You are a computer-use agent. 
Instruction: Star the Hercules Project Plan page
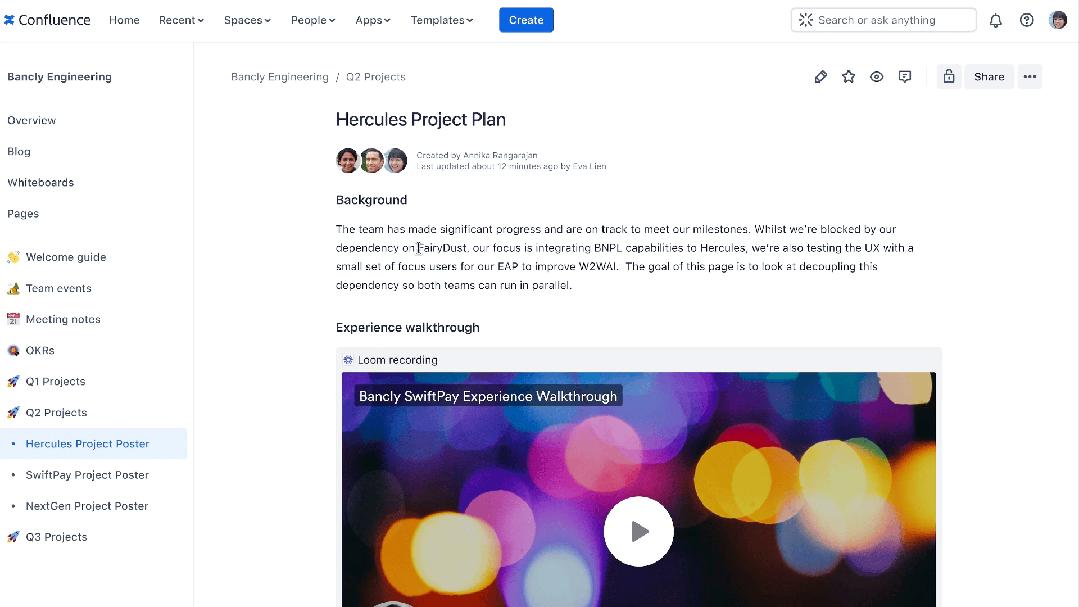[x=848, y=76]
